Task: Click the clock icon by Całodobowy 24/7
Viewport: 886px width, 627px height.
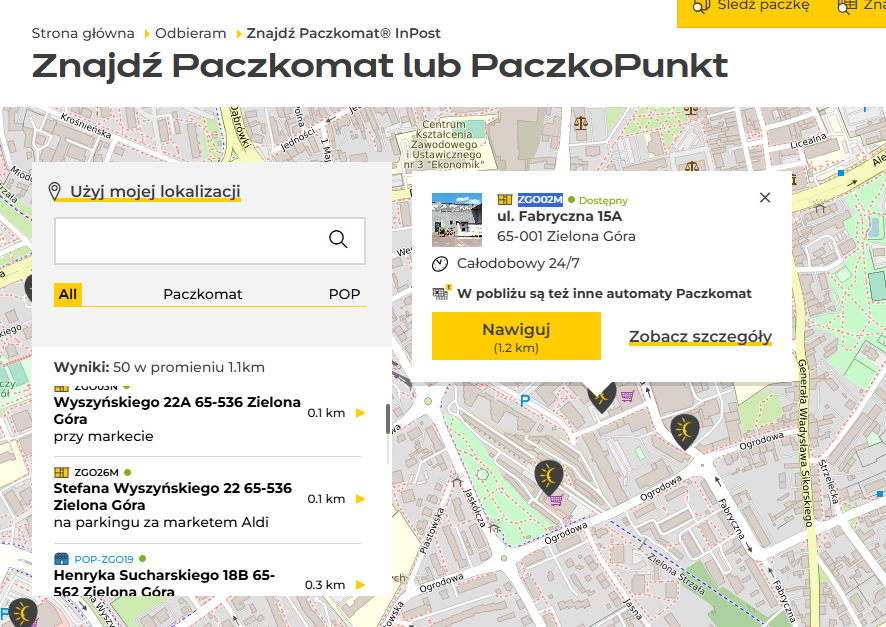Action: (x=441, y=264)
